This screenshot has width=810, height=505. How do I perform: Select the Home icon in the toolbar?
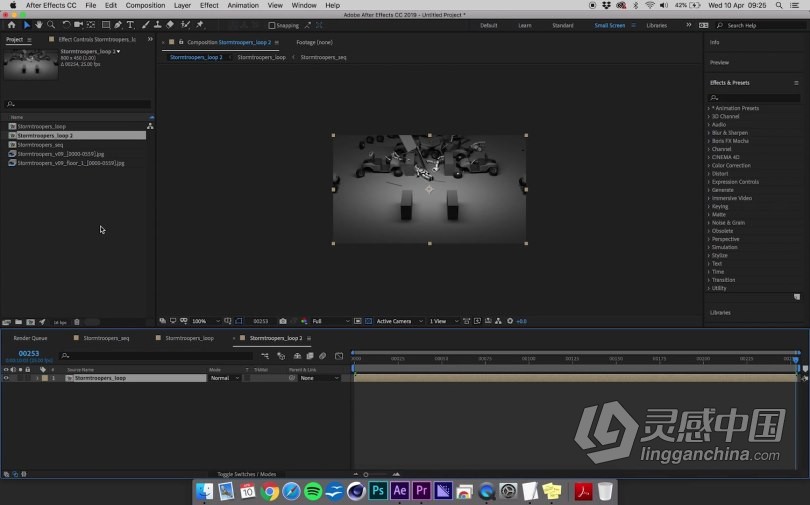(11, 25)
